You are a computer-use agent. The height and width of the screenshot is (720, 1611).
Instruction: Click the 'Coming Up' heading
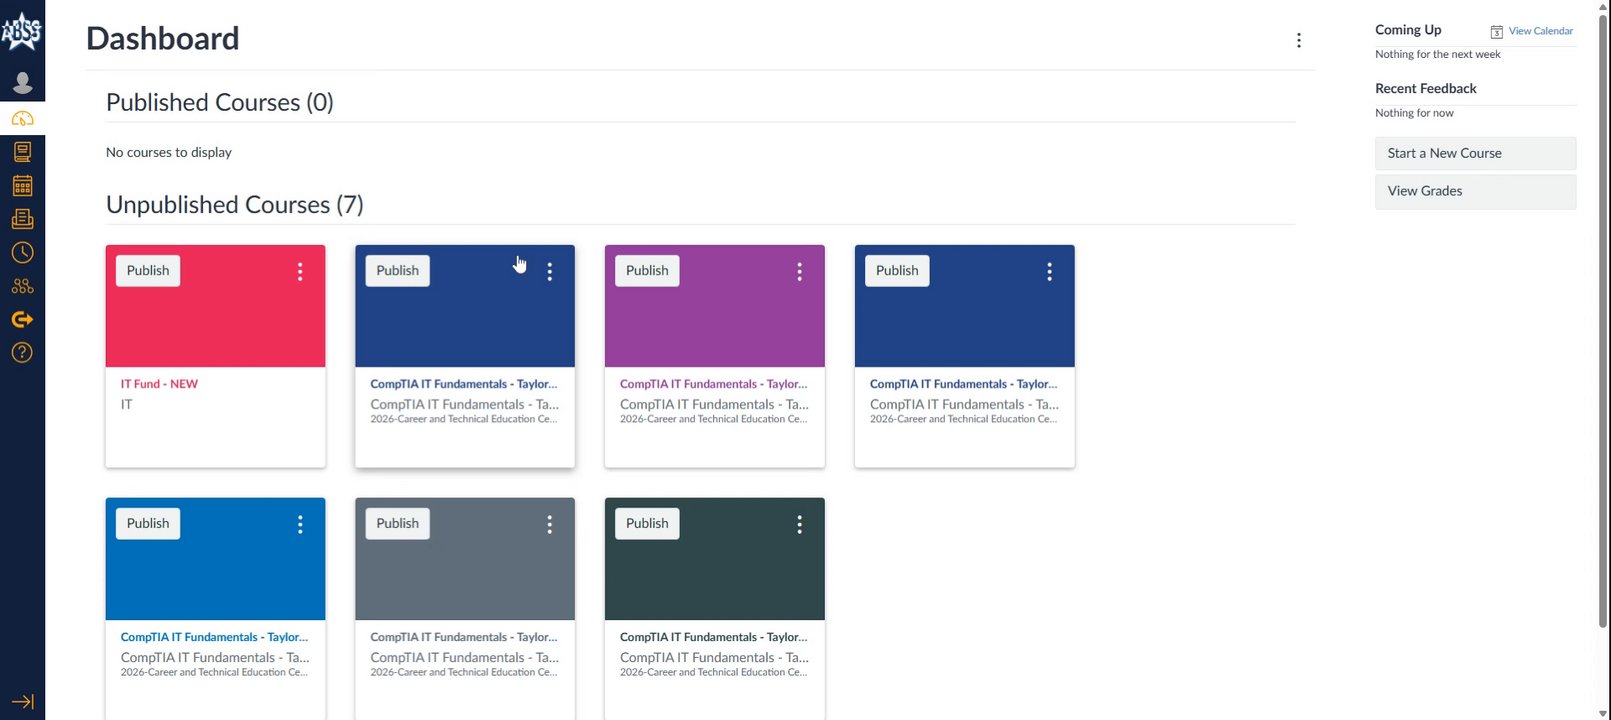[x=1408, y=30]
